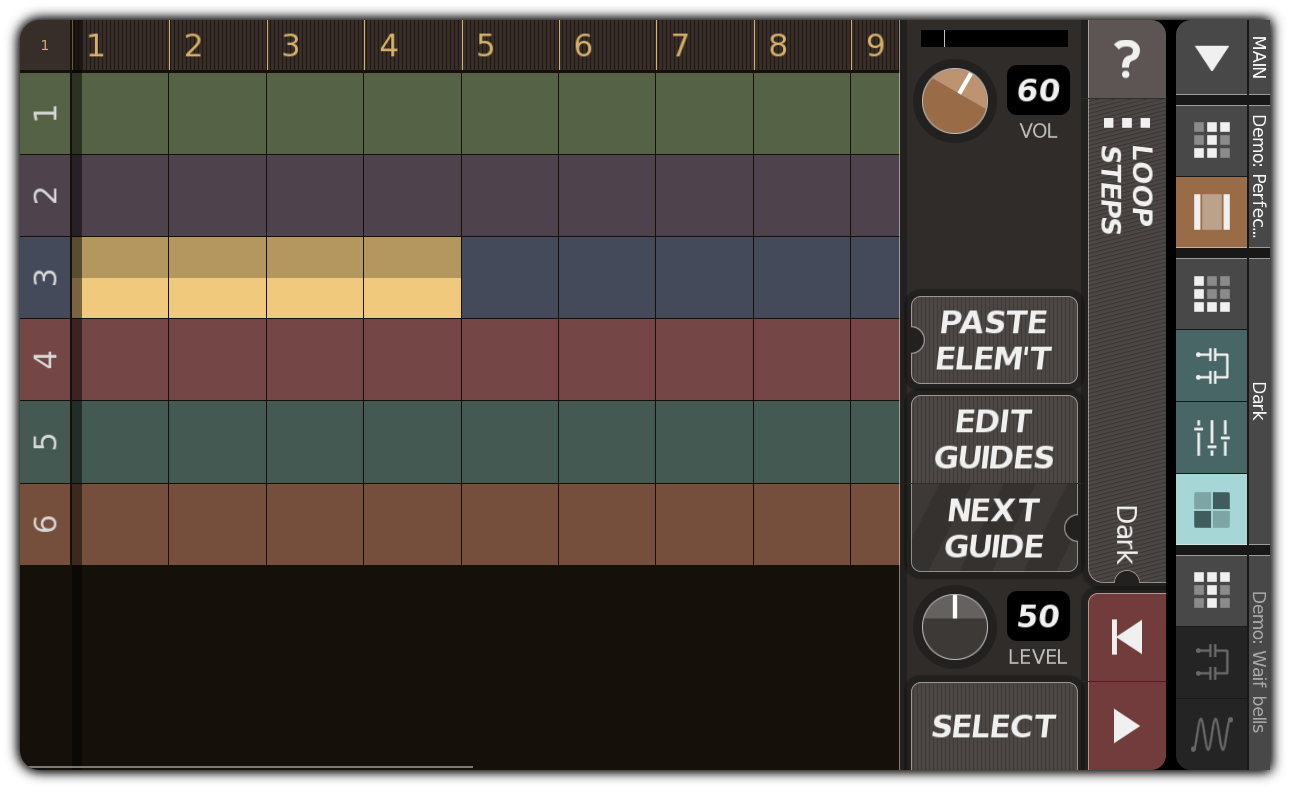Open the mixer faders icon in the Dark group
This screenshot has height=790, width=1290.
1212,437
